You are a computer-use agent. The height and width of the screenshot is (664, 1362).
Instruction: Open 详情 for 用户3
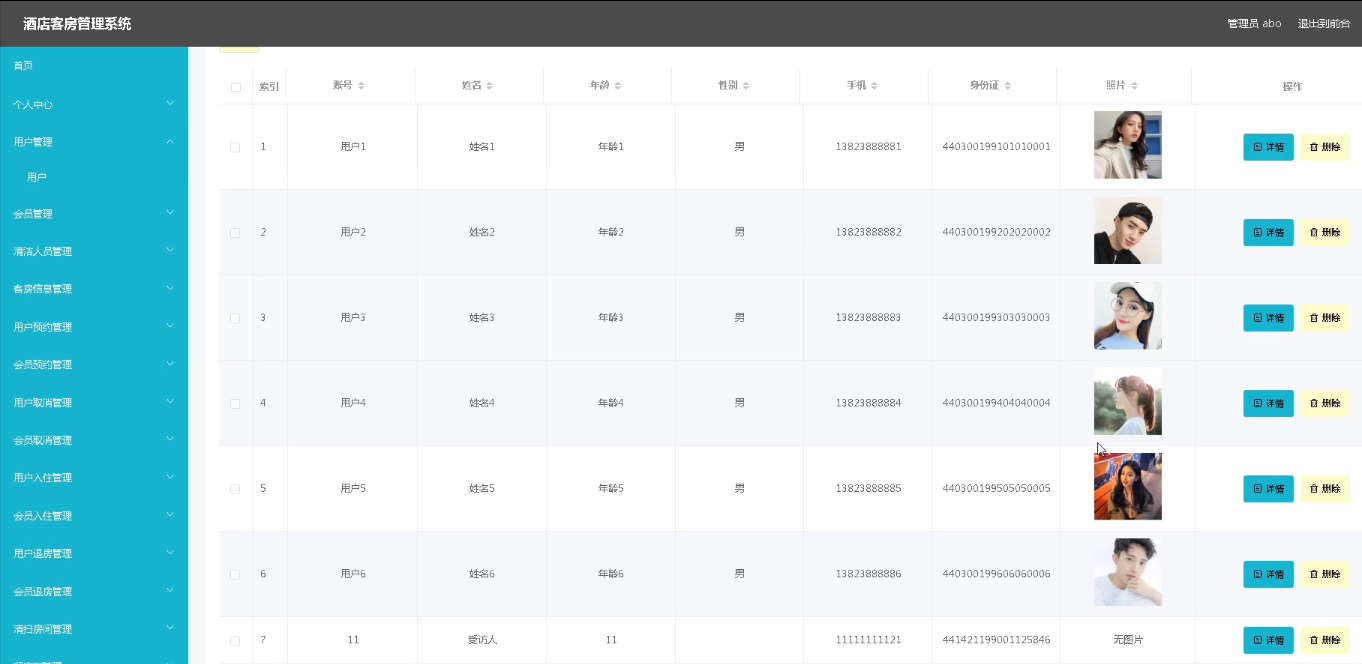1268,318
